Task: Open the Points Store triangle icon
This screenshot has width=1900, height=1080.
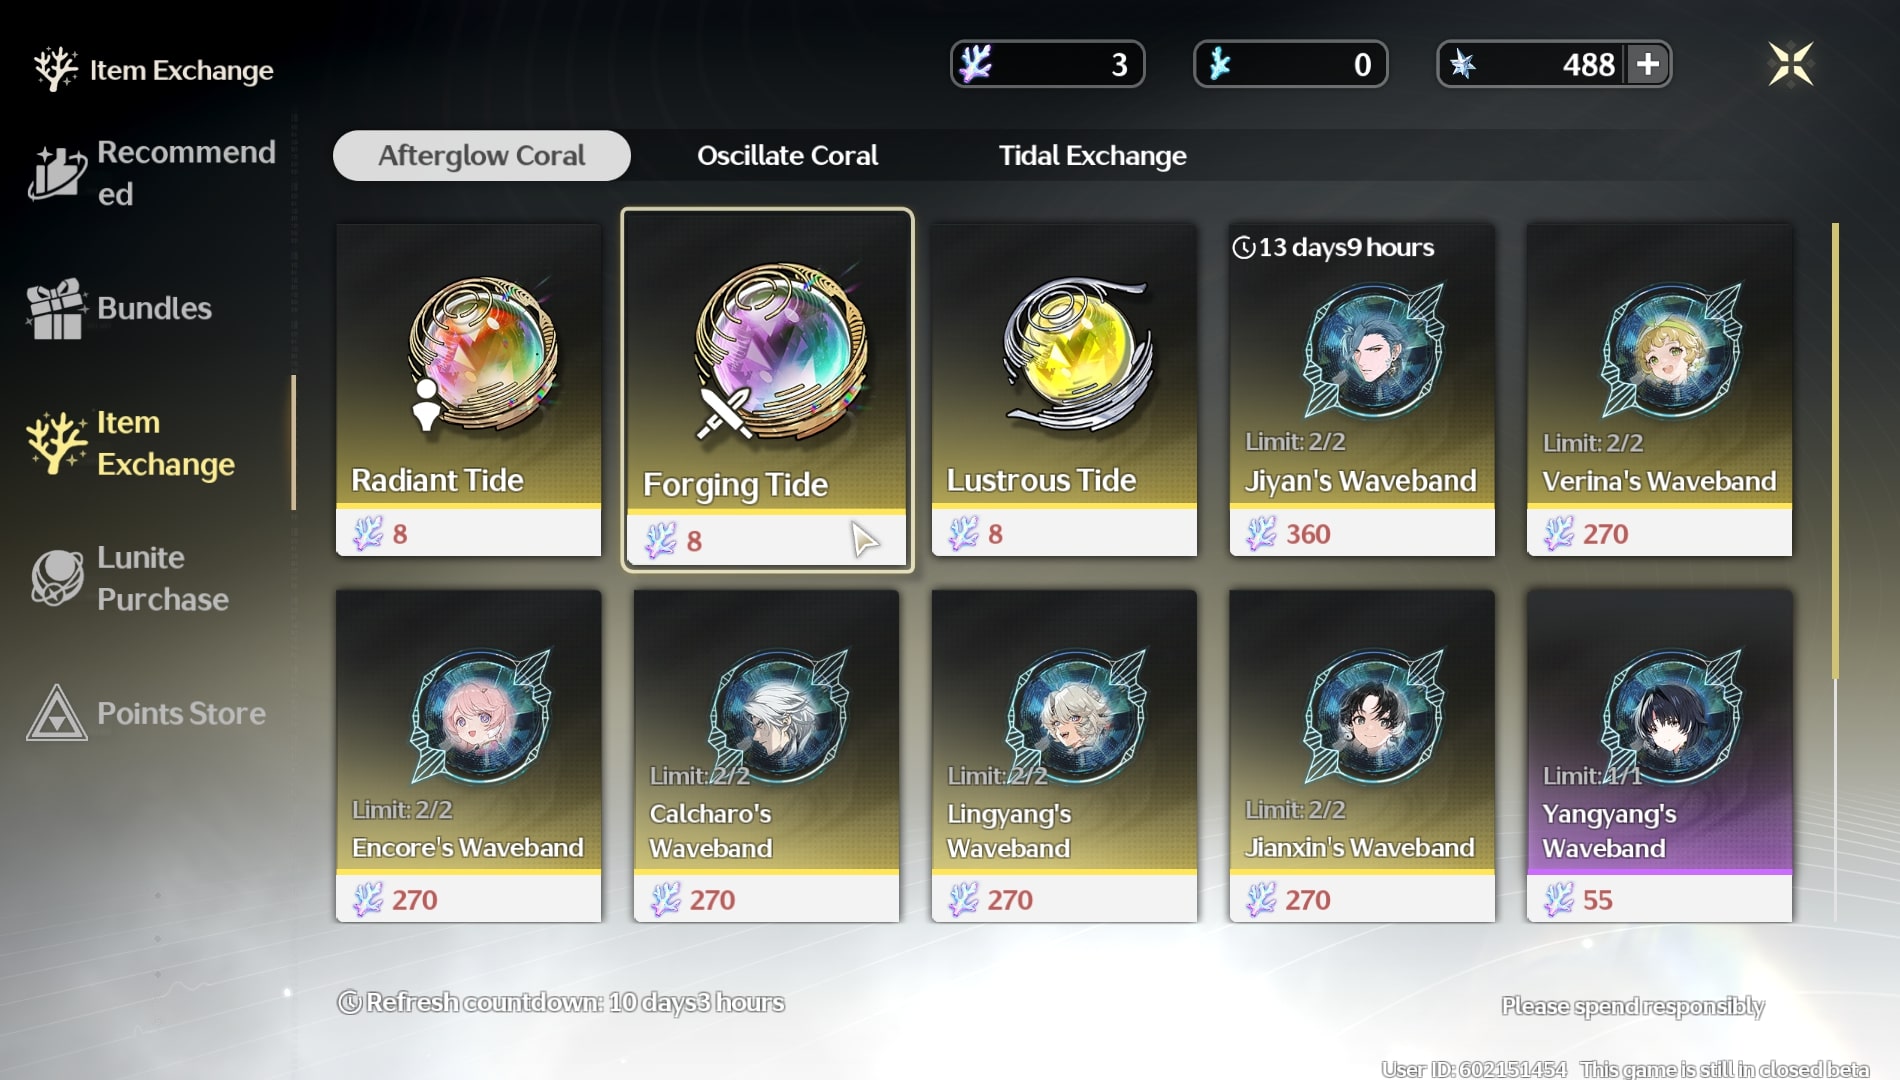Action: pos(56,713)
